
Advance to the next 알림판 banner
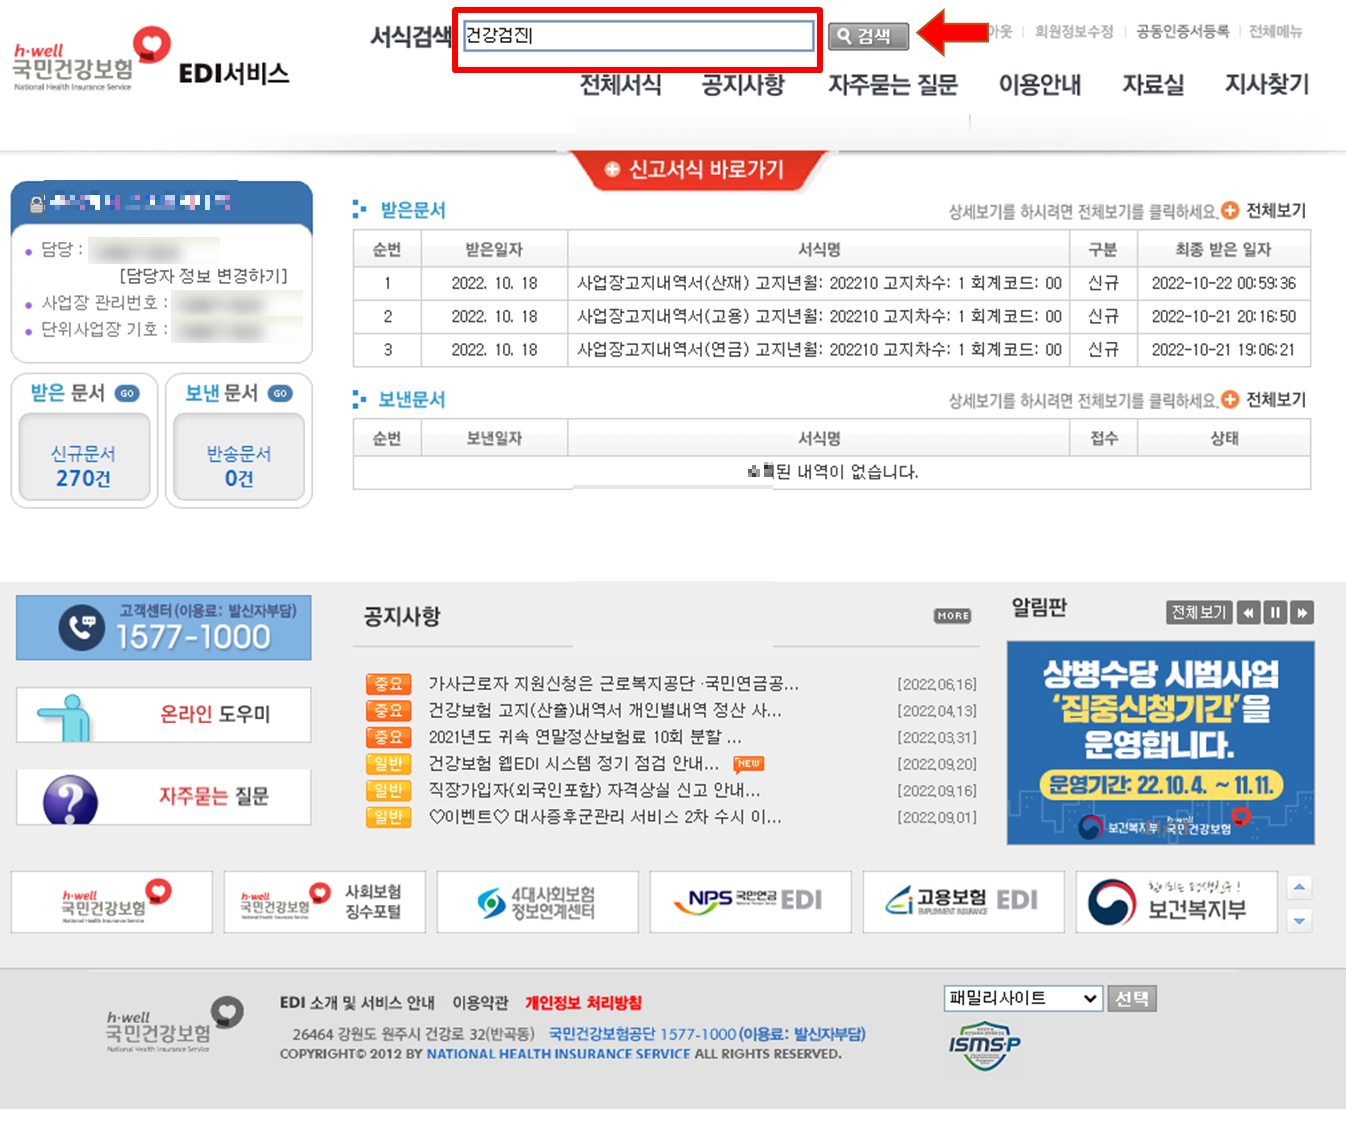click(x=1303, y=612)
